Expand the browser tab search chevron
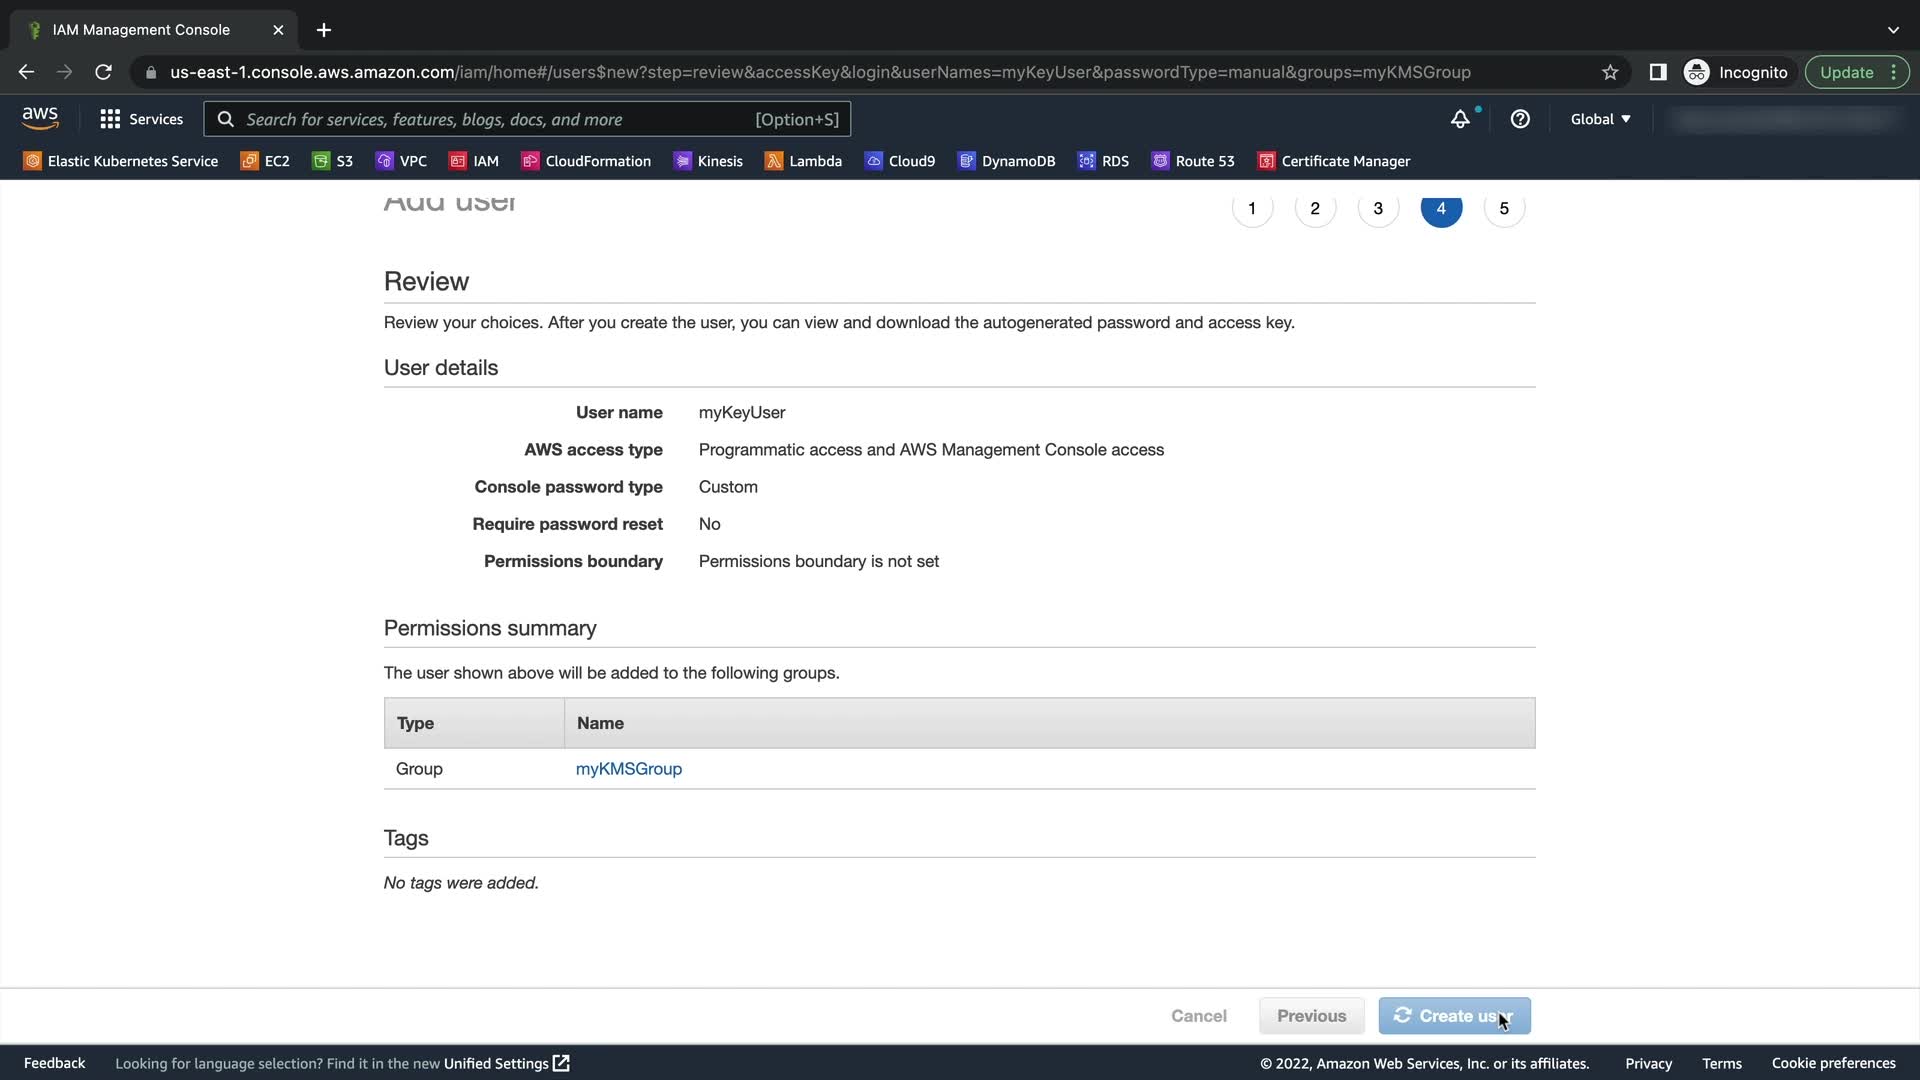This screenshot has height=1080, width=1920. (1893, 30)
